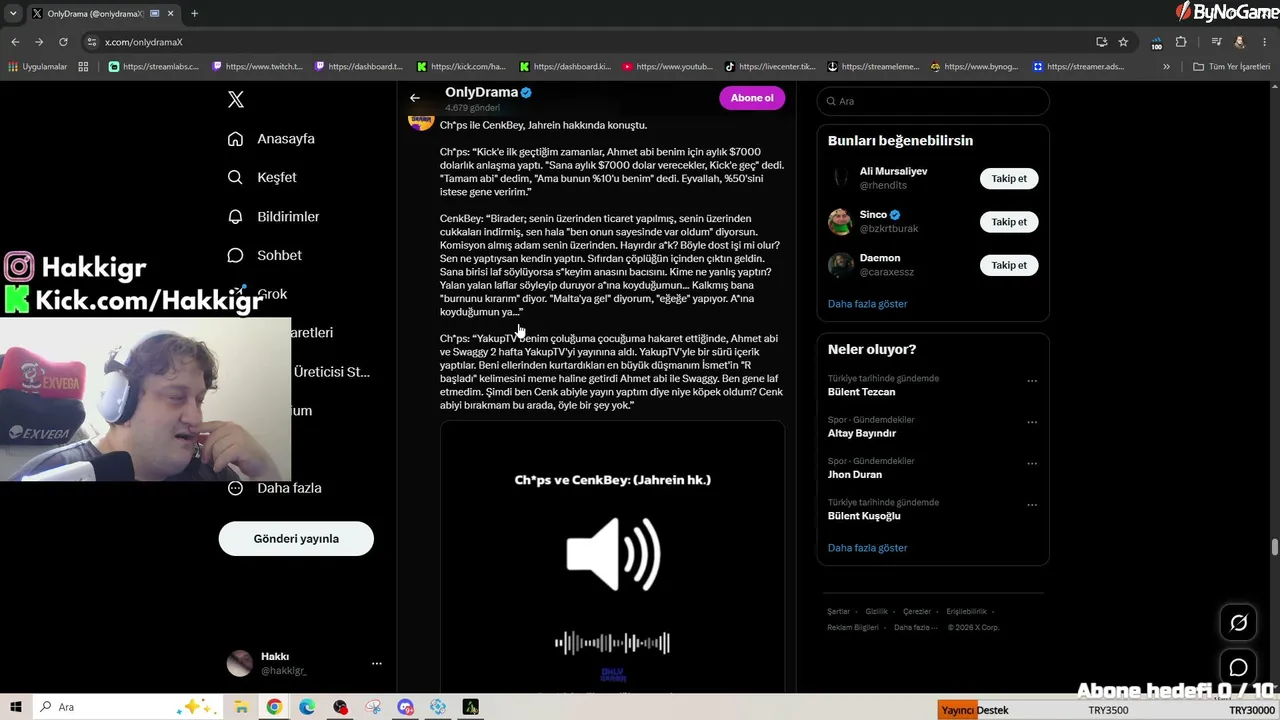Image resolution: width=1280 pixels, height=720 pixels.
Task: Open more options for Bülent Tezcan trend
Action: coord(1032,381)
